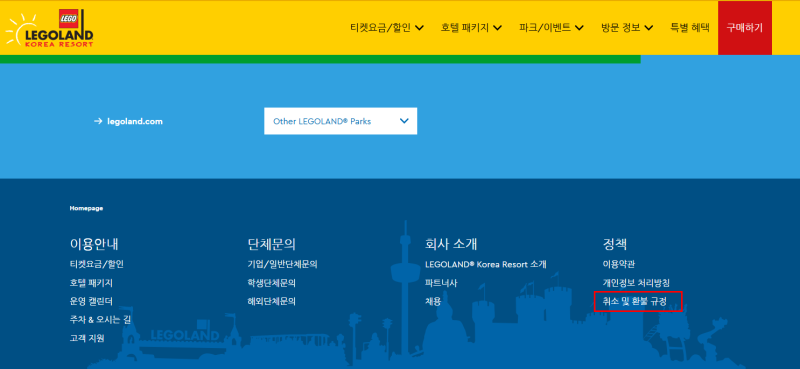Open the Other LEGOLAND® Parks dropdown
This screenshot has height=369, width=800.
click(x=340, y=121)
